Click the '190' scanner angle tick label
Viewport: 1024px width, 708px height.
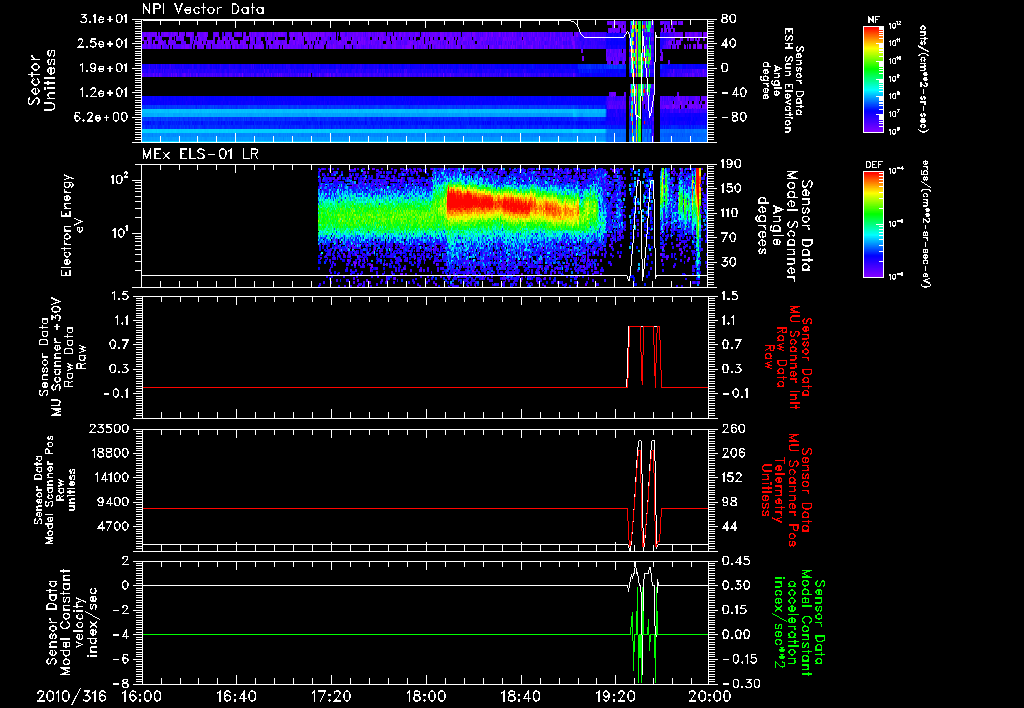pos(732,164)
